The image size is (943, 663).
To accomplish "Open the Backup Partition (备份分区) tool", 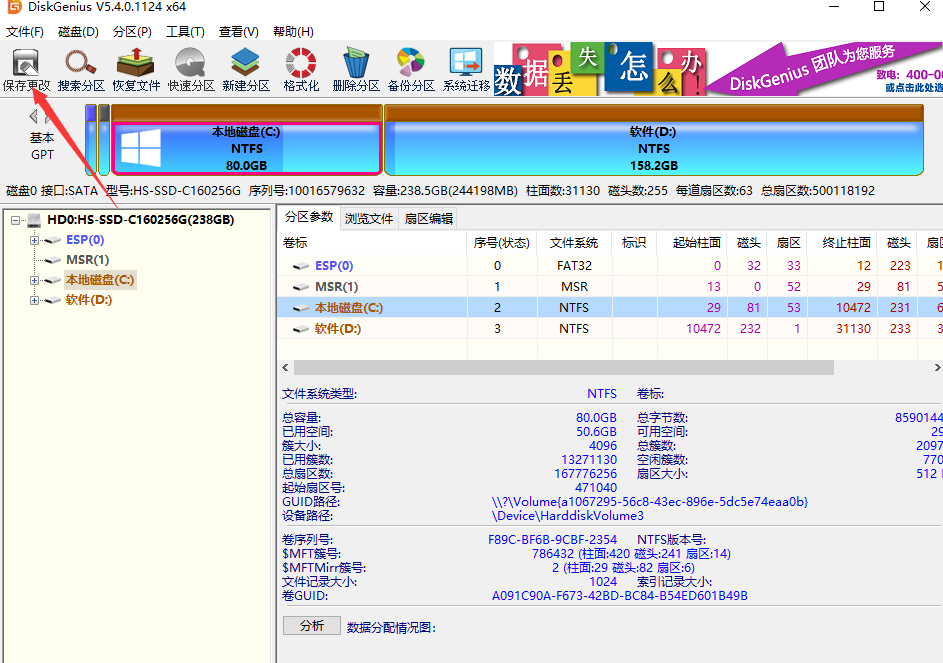I will (411, 68).
